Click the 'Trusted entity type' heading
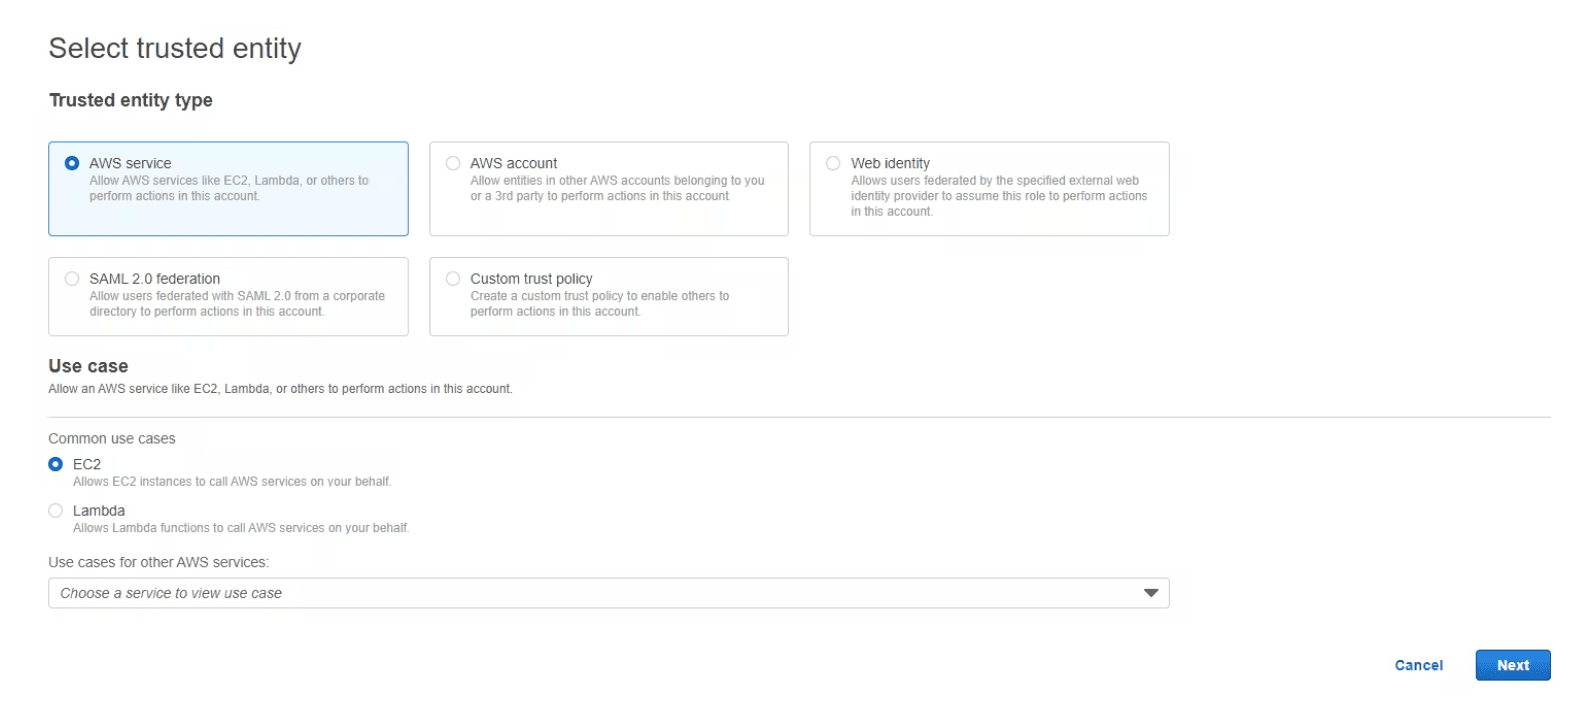Viewport: 1592px width, 722px height. (131, 100)
